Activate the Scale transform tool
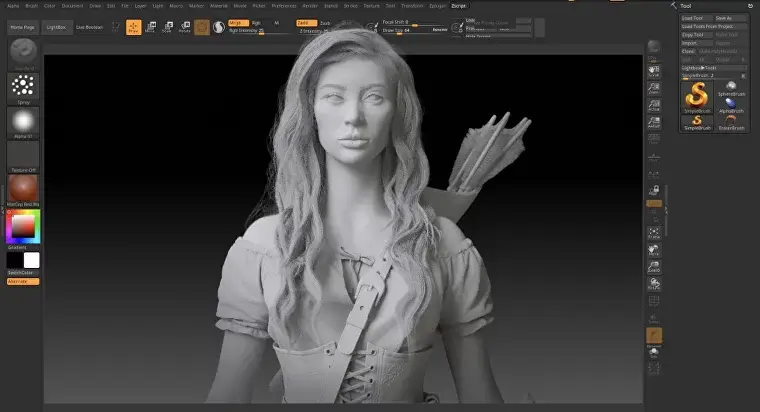 coord(167,27)
